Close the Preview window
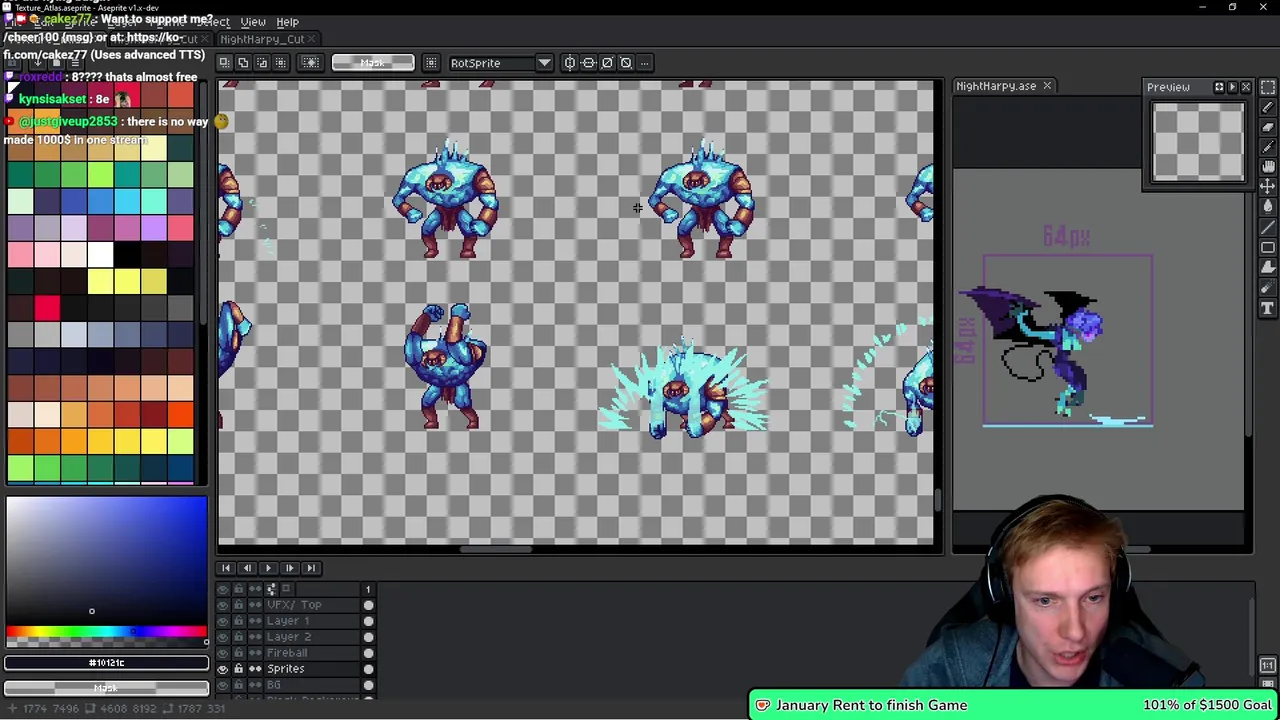This screenshot has width=1280, height=720. [x=1245, y=87]
